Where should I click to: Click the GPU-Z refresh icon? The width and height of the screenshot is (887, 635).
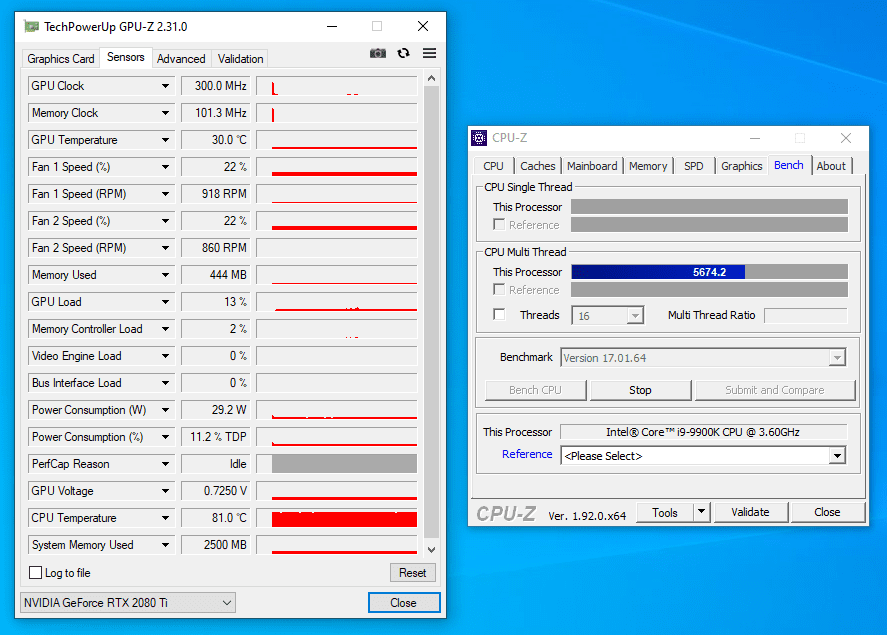point(403,53)
